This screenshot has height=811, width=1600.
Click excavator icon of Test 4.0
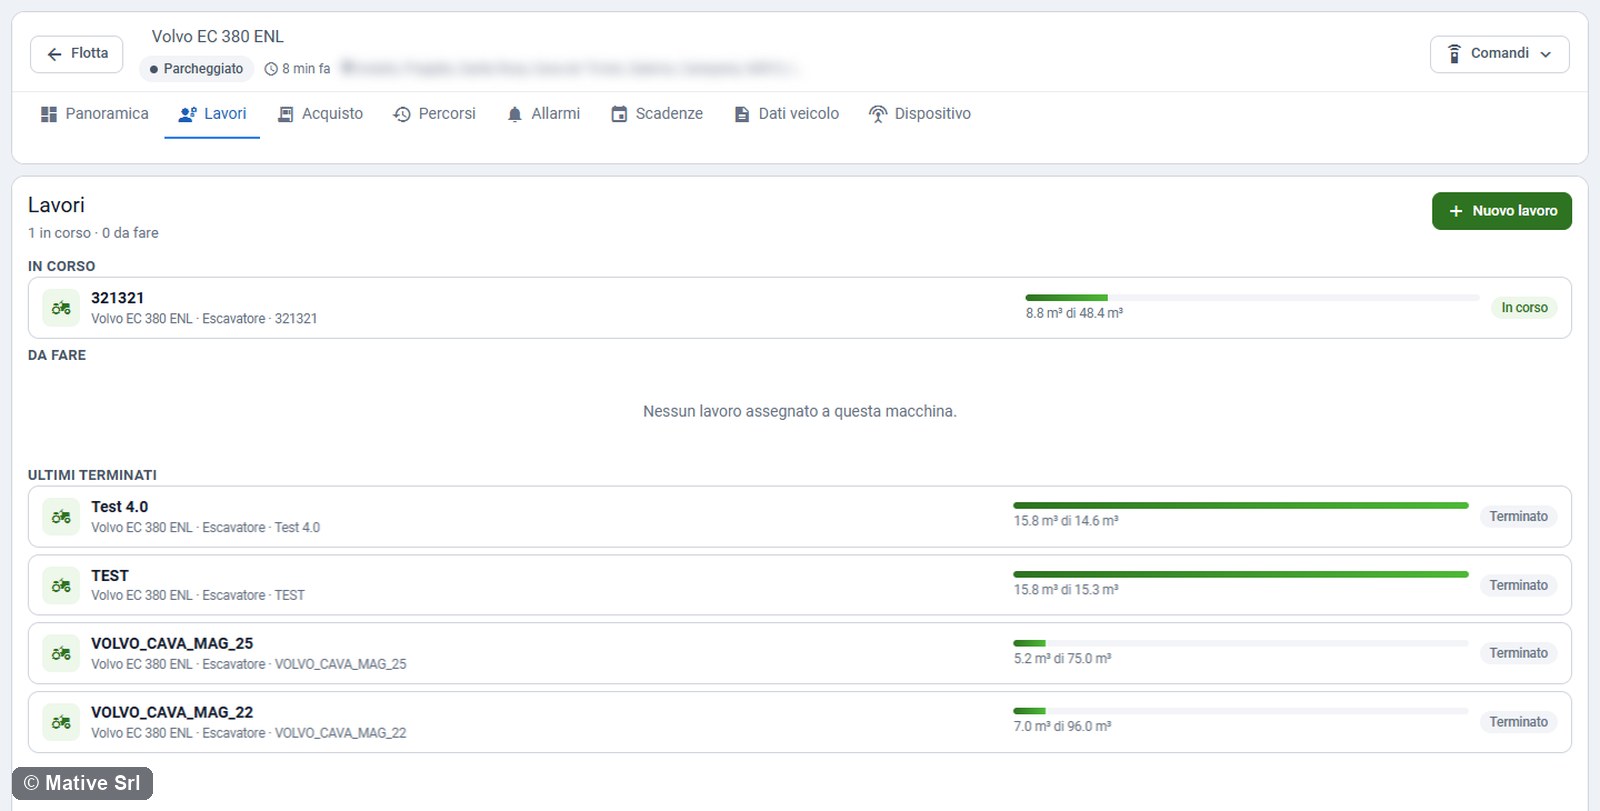coord(61,517)
